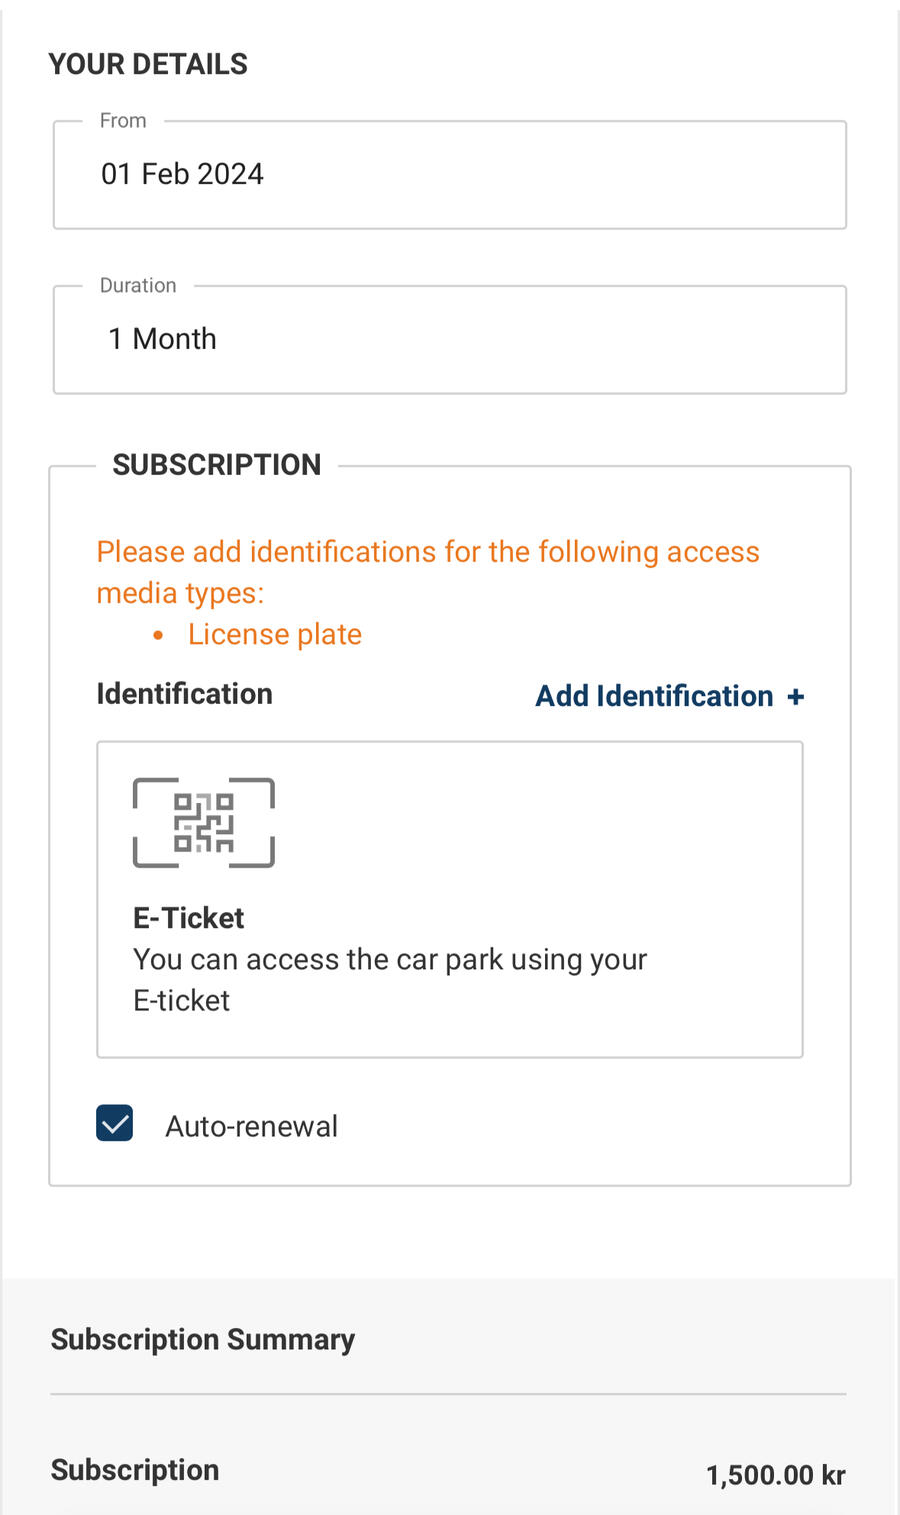The height and width of the screenshot is (1515, 900).
Task: Click the YOUR DETAILS heading
Action: click(148, 64)
